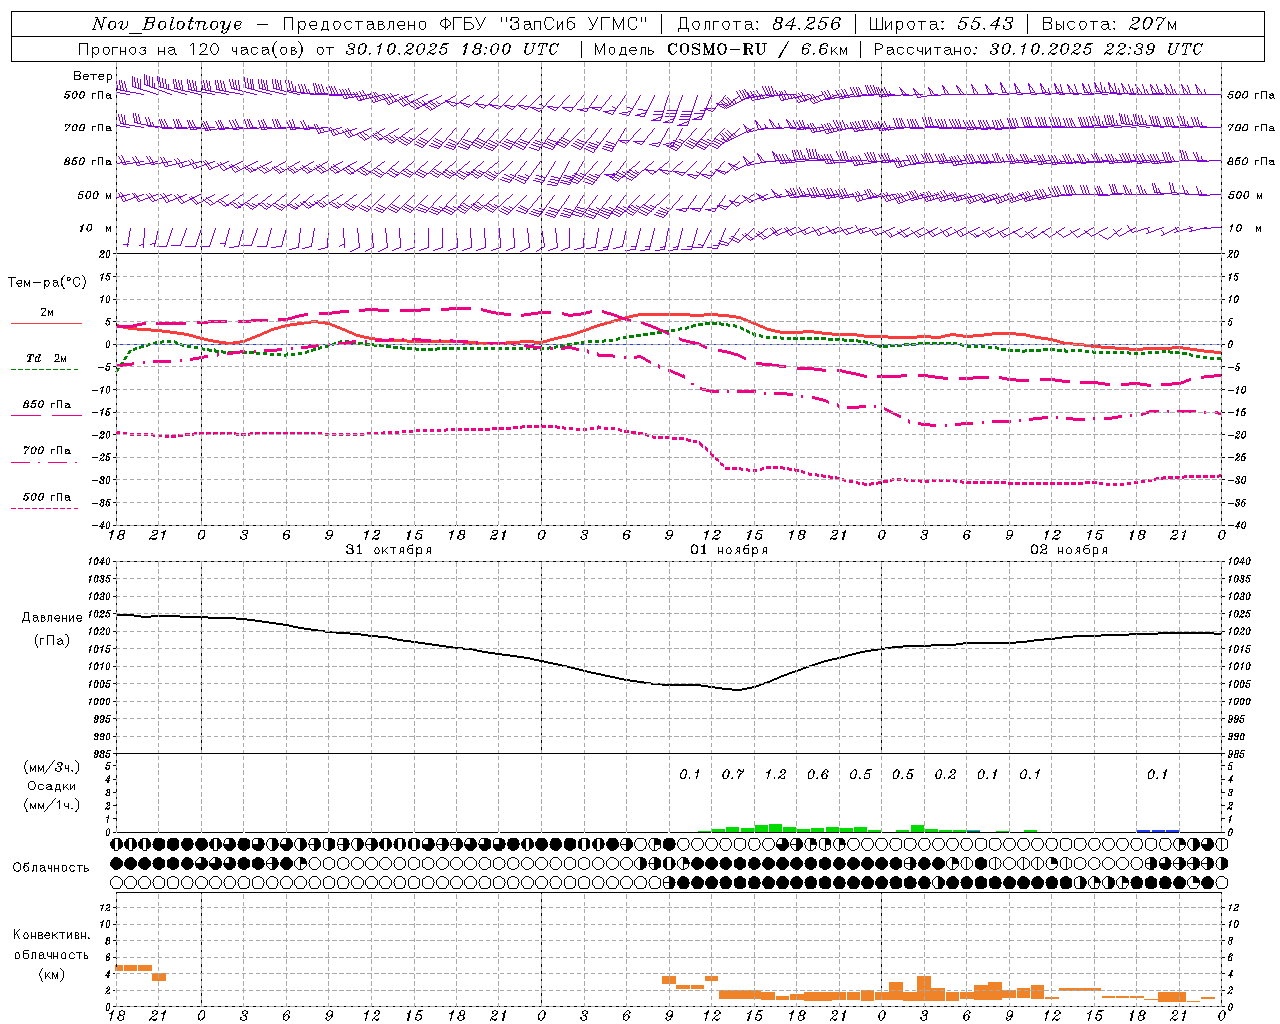Select the "Осадки" precipitation label
This screenshot has width=1280, height=1024.
click(52, 786)
